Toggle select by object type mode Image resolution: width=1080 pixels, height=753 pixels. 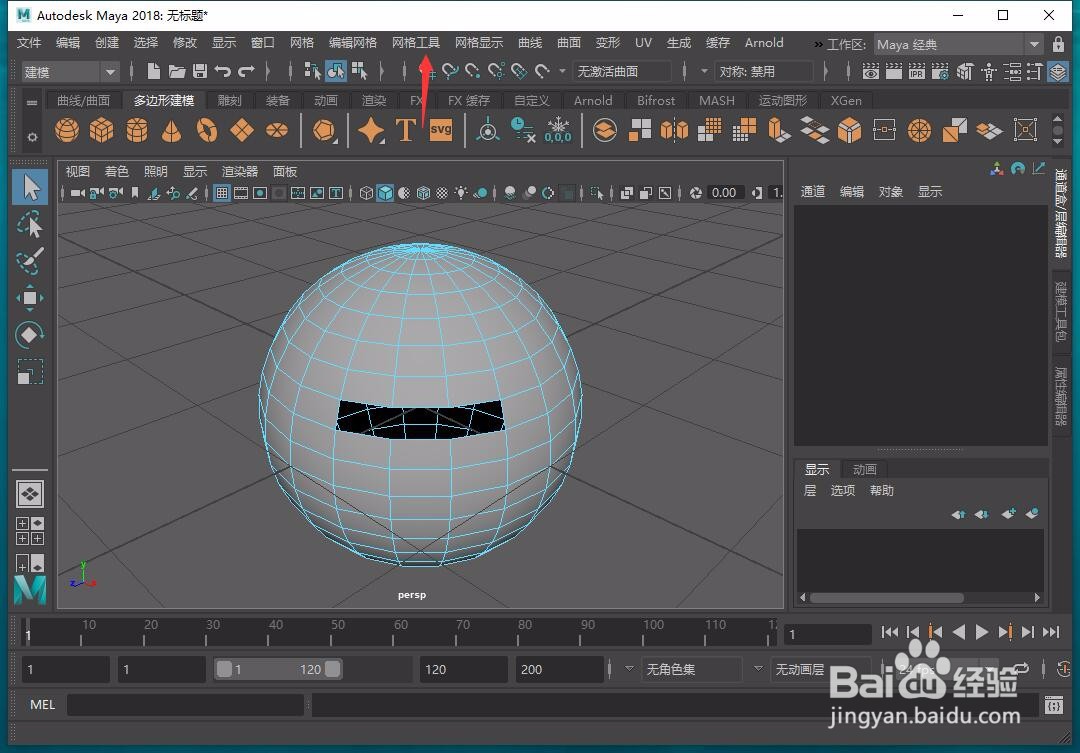point(335,71)
